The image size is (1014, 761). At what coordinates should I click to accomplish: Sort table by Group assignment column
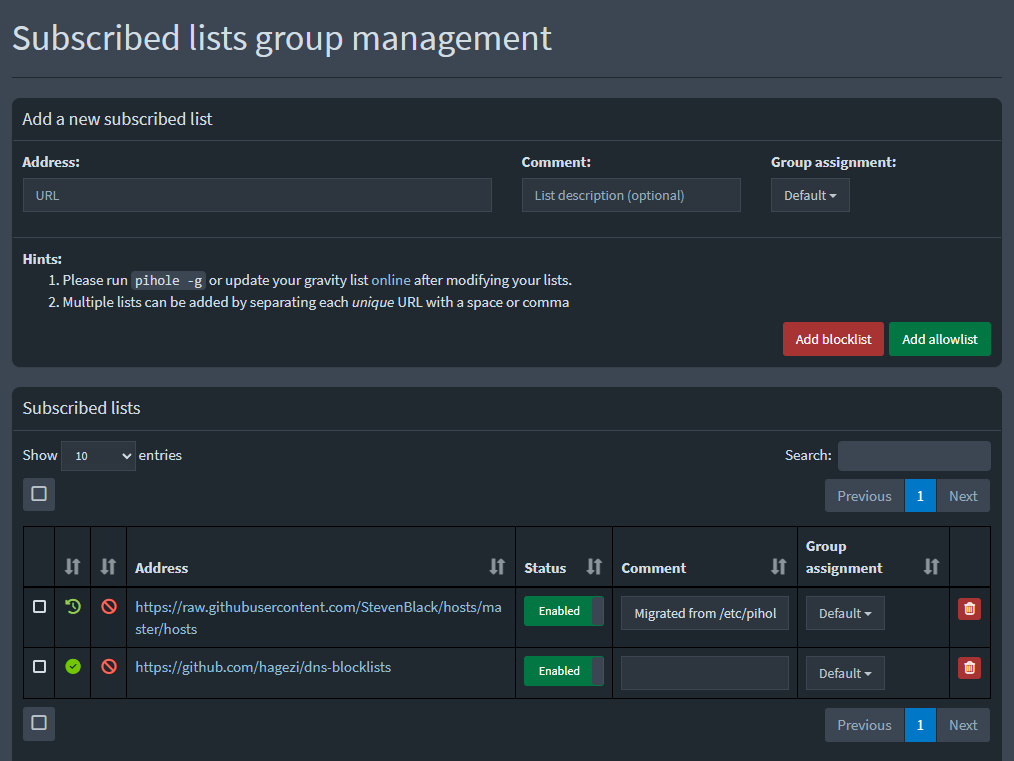coord(931,567)
